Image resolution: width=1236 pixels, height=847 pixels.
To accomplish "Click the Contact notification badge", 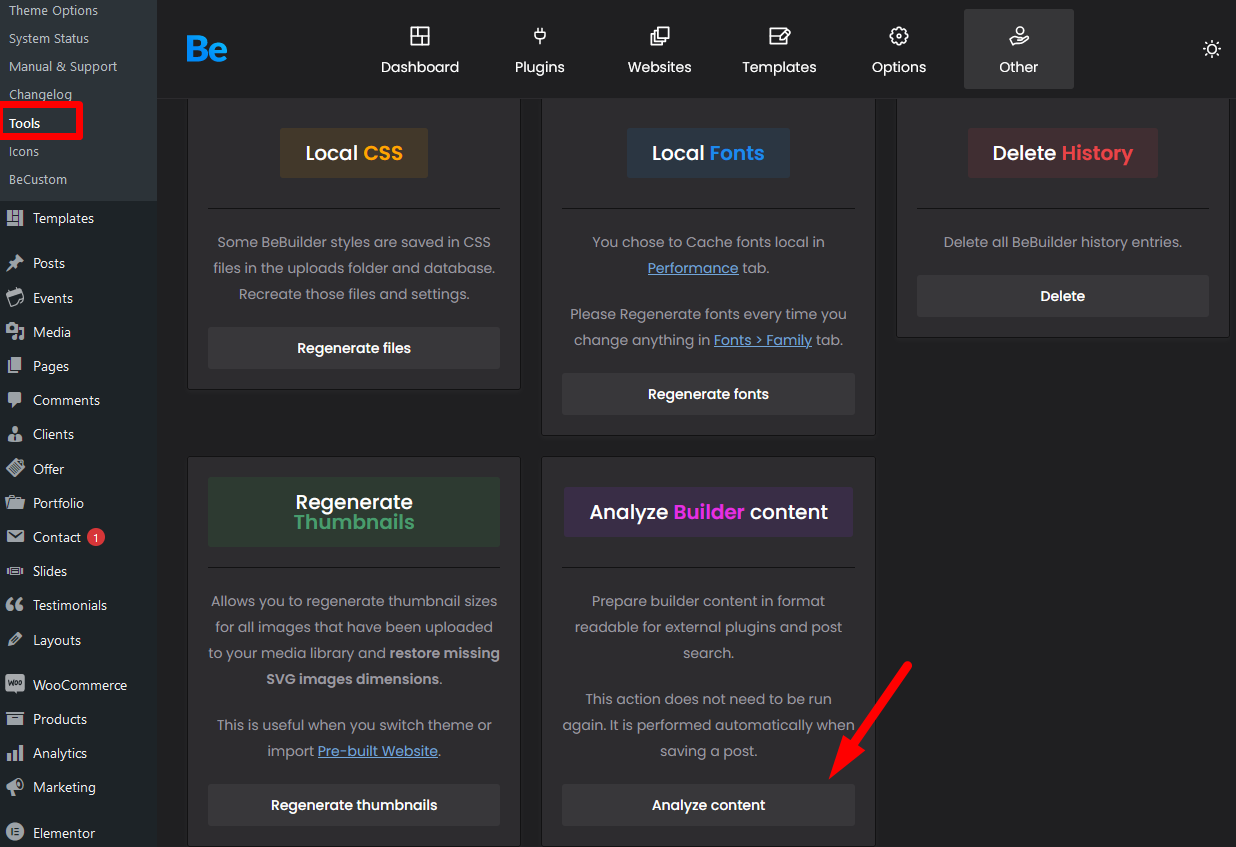I will 96,537.
